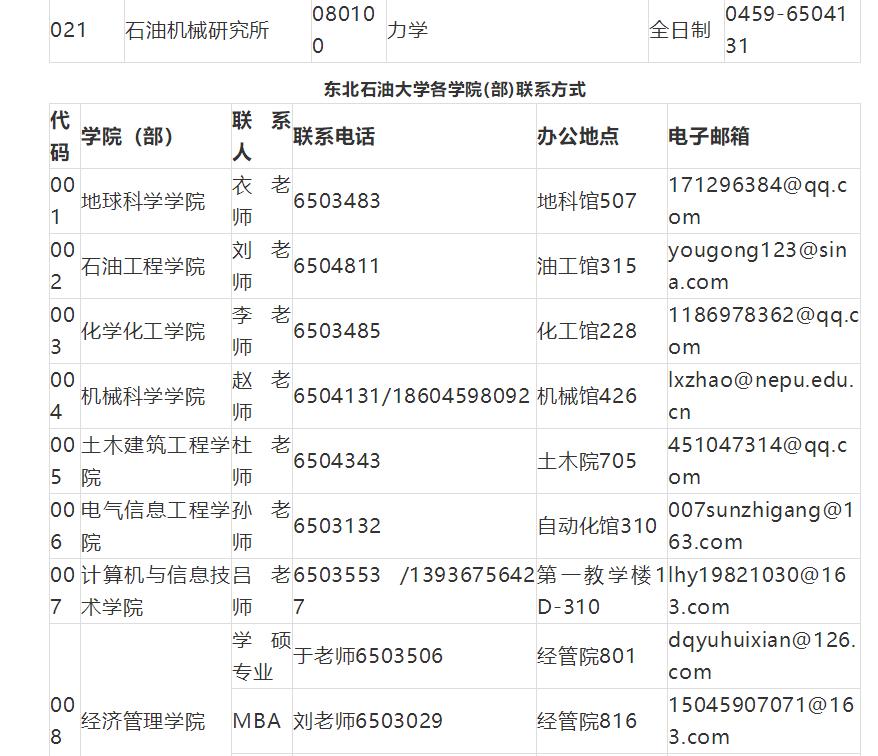Select email lxzhao@nepu.edu.cn

[762, 396]
